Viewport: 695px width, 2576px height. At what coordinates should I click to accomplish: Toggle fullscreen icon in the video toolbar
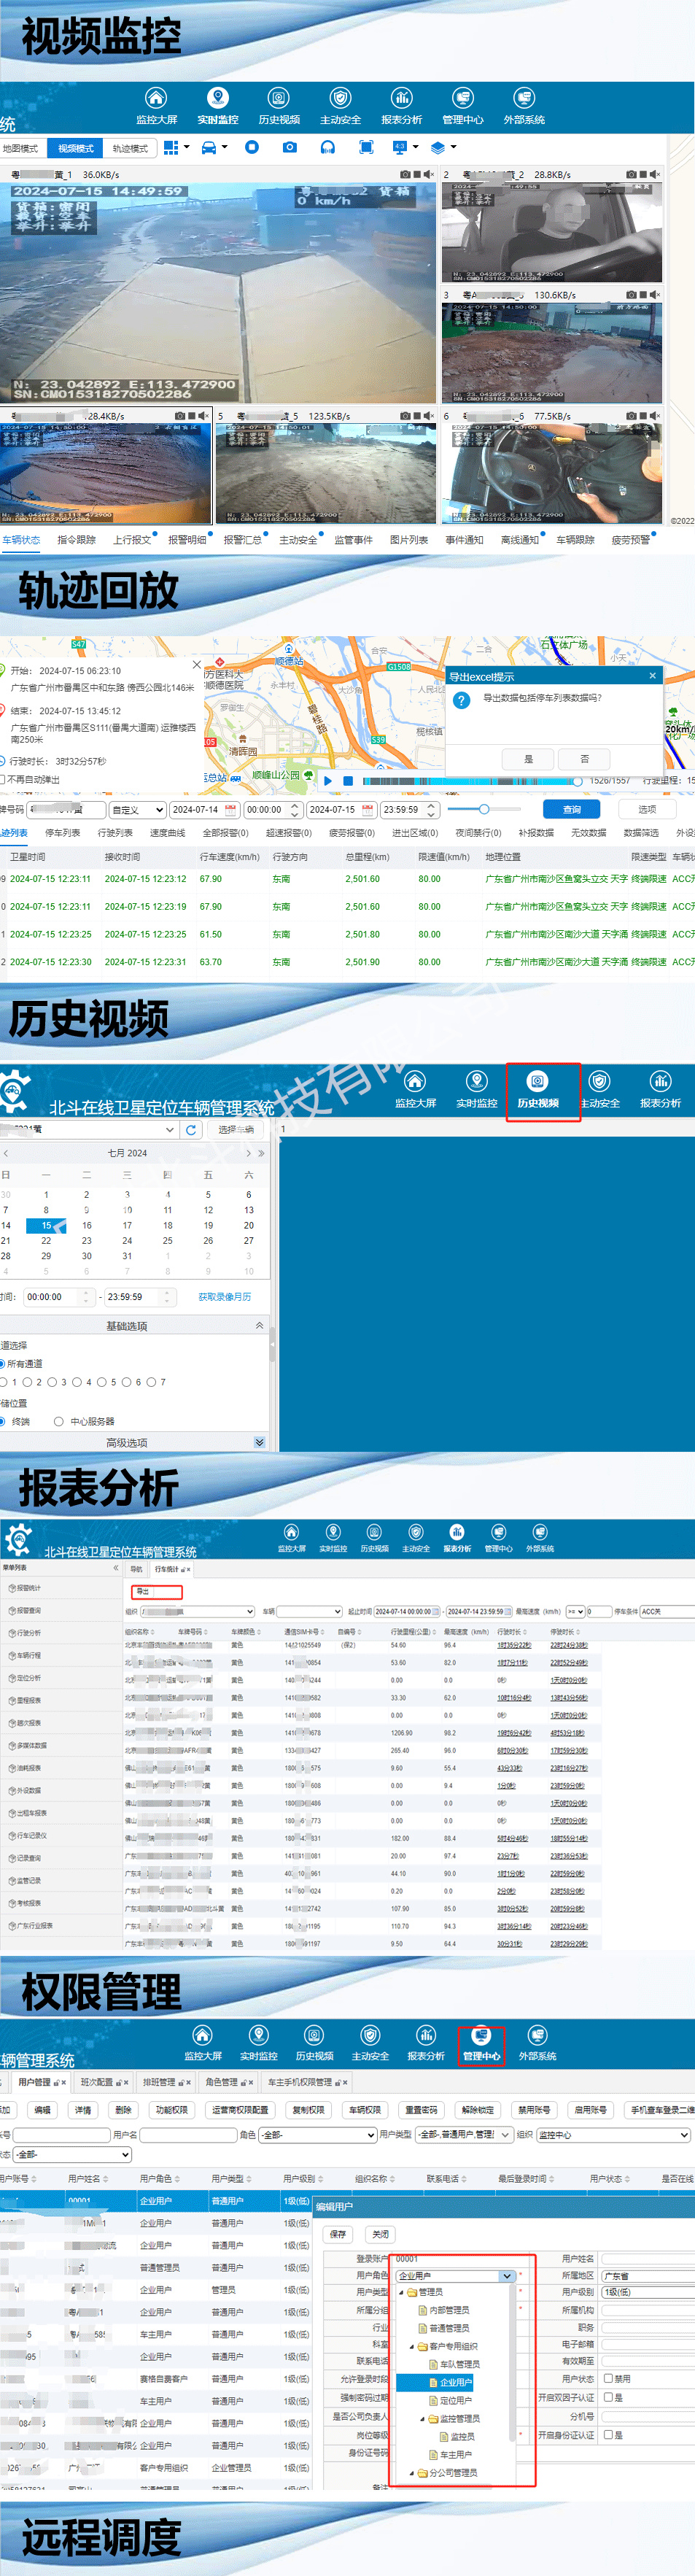(x=366, y=148)
